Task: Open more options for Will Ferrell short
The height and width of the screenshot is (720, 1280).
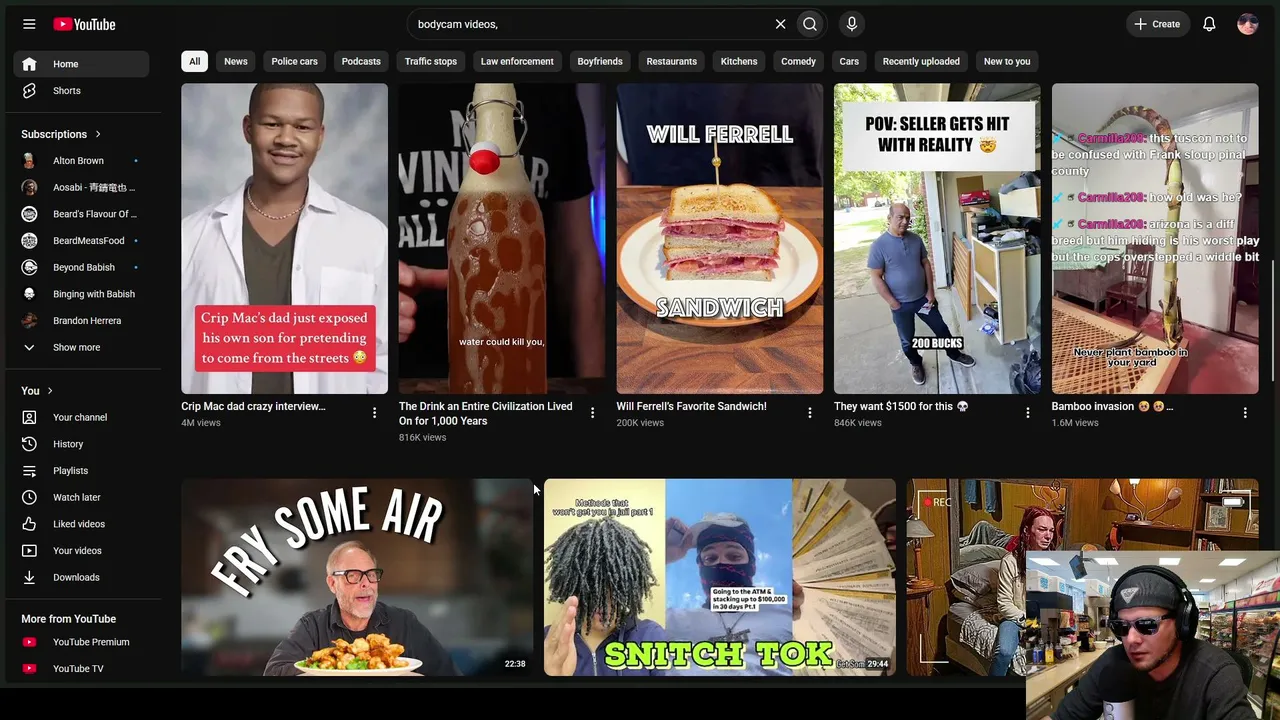Action: [810, 412]
